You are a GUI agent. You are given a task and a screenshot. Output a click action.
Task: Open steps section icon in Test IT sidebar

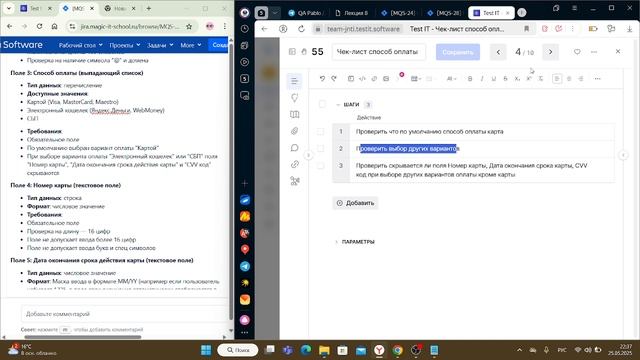(294, 81)
